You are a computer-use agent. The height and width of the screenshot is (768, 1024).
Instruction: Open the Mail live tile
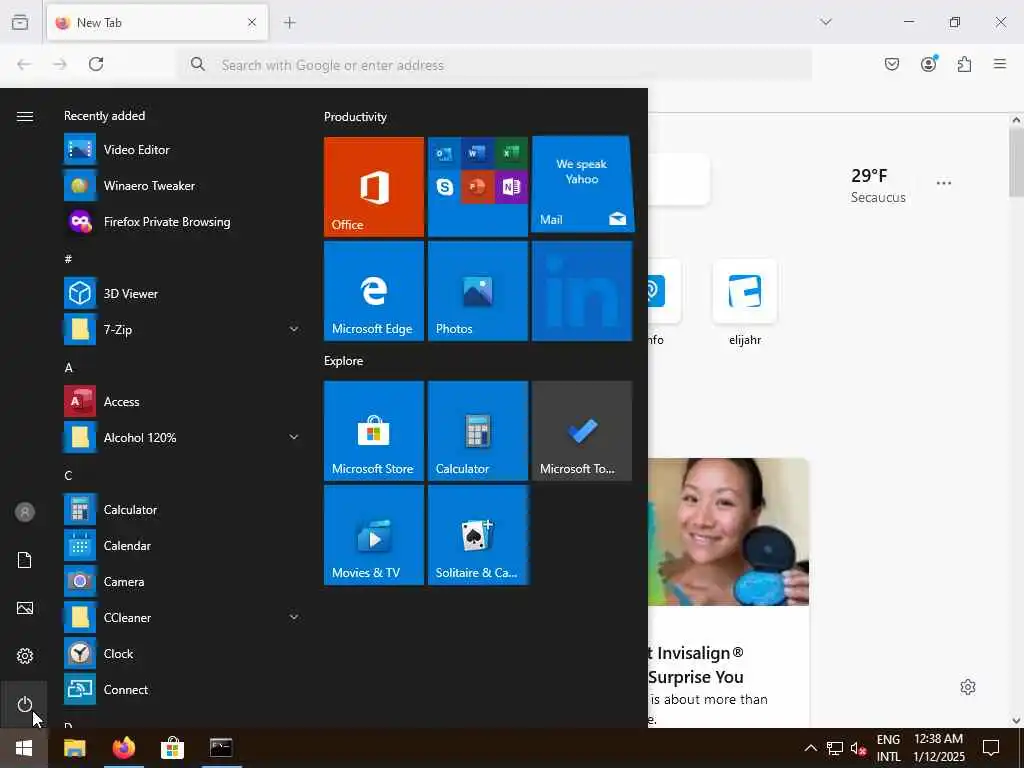pos(582,185)
